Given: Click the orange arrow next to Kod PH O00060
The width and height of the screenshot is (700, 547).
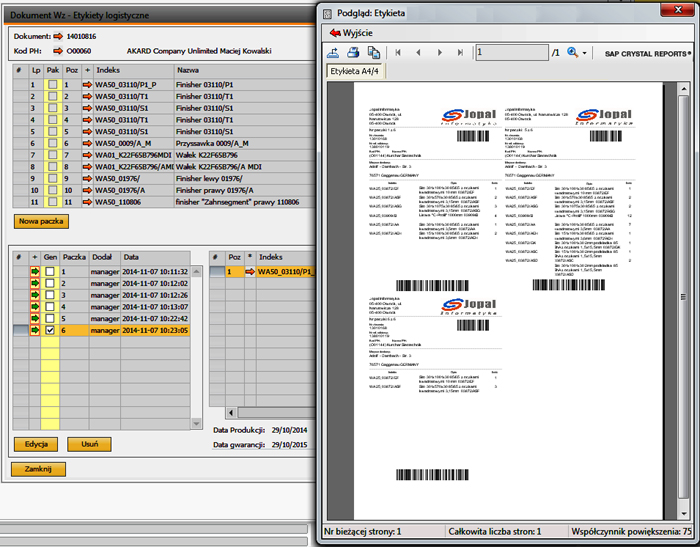Looking at the screenshot, I should click(58, 51).
